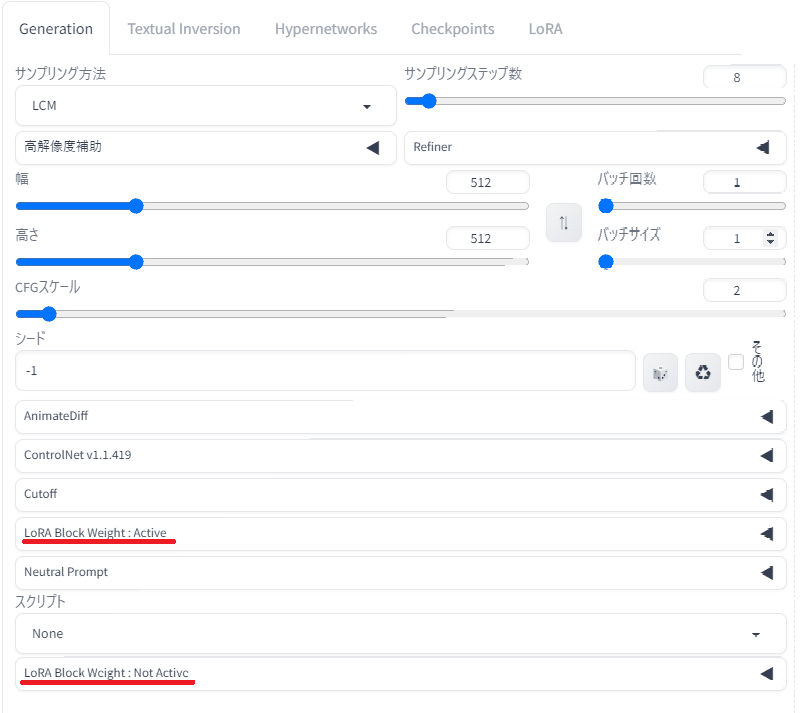Expand the AnimateDiff panel arrow

(x=766, y=416)
